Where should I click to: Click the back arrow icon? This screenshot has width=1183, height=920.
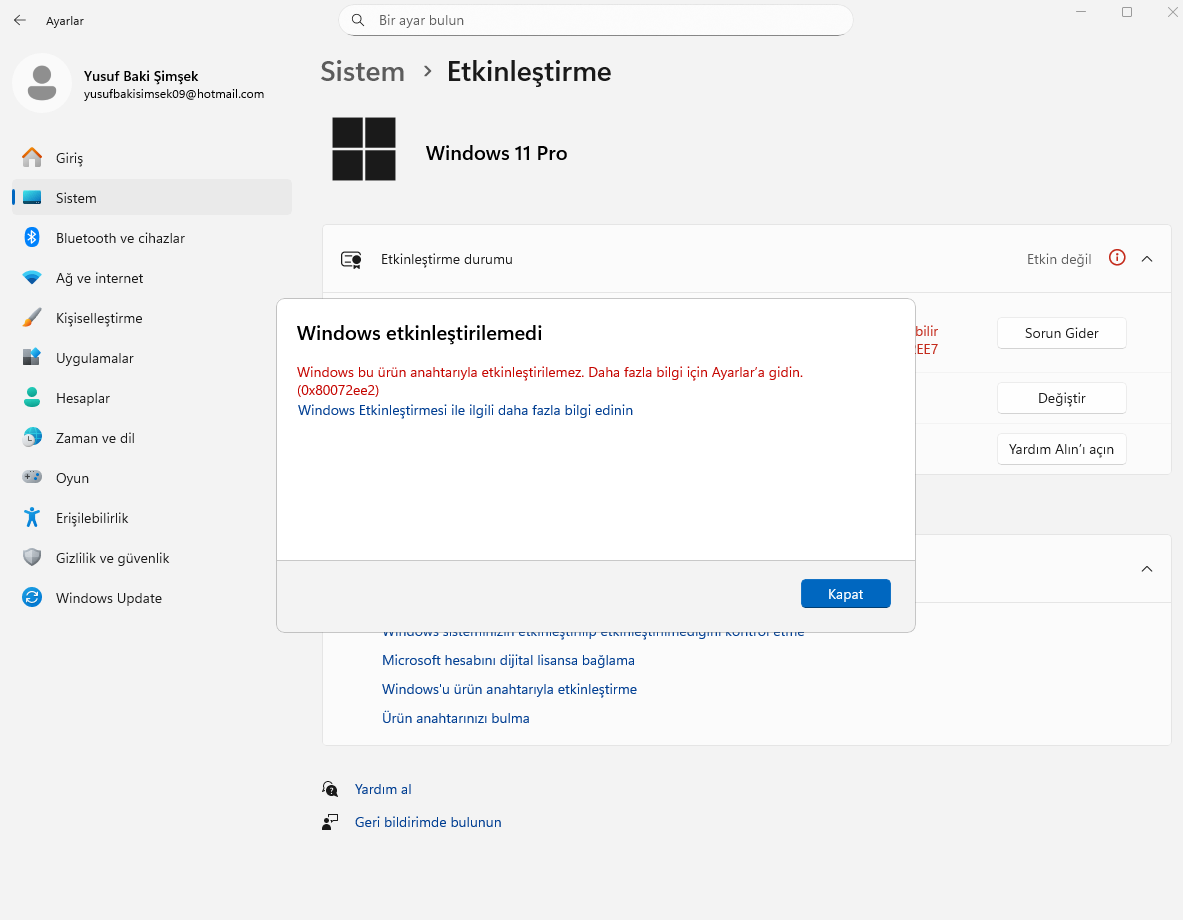pos(20,20)
